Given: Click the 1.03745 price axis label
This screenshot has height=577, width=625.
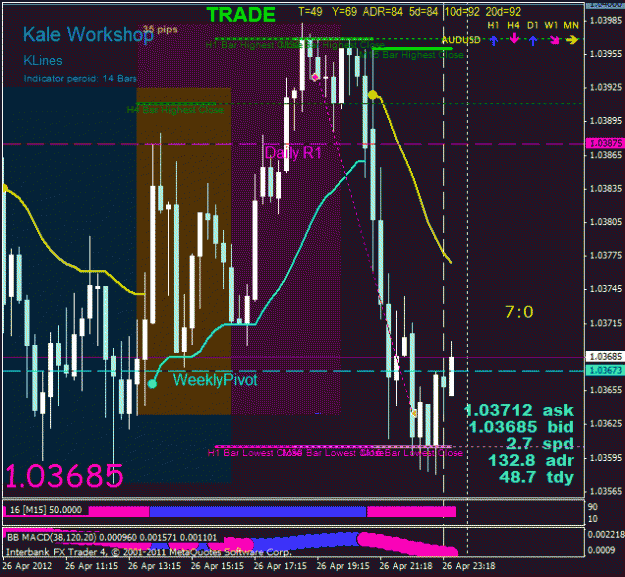Looking at the screenshot, I should pyautogui.click(x=605, y=288).
